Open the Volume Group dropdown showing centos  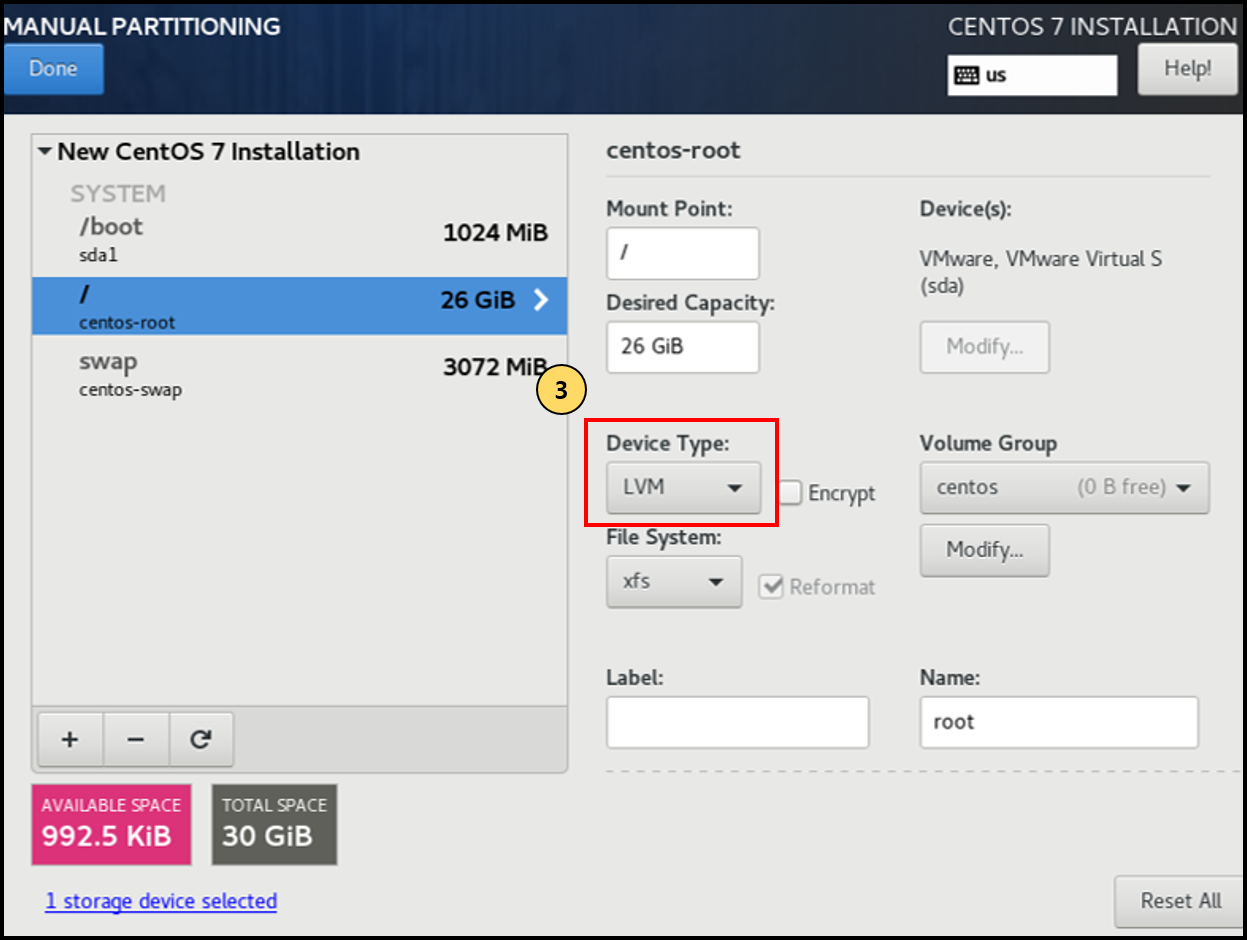pos(1064,488)
